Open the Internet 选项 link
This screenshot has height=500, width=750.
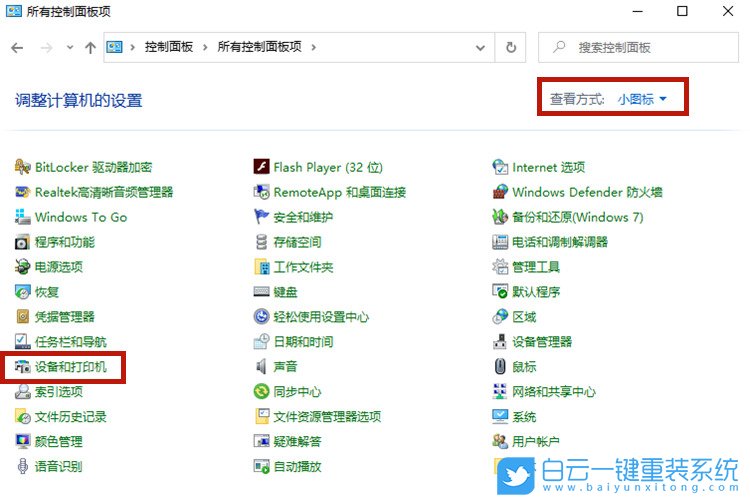[x=548, y=167]
